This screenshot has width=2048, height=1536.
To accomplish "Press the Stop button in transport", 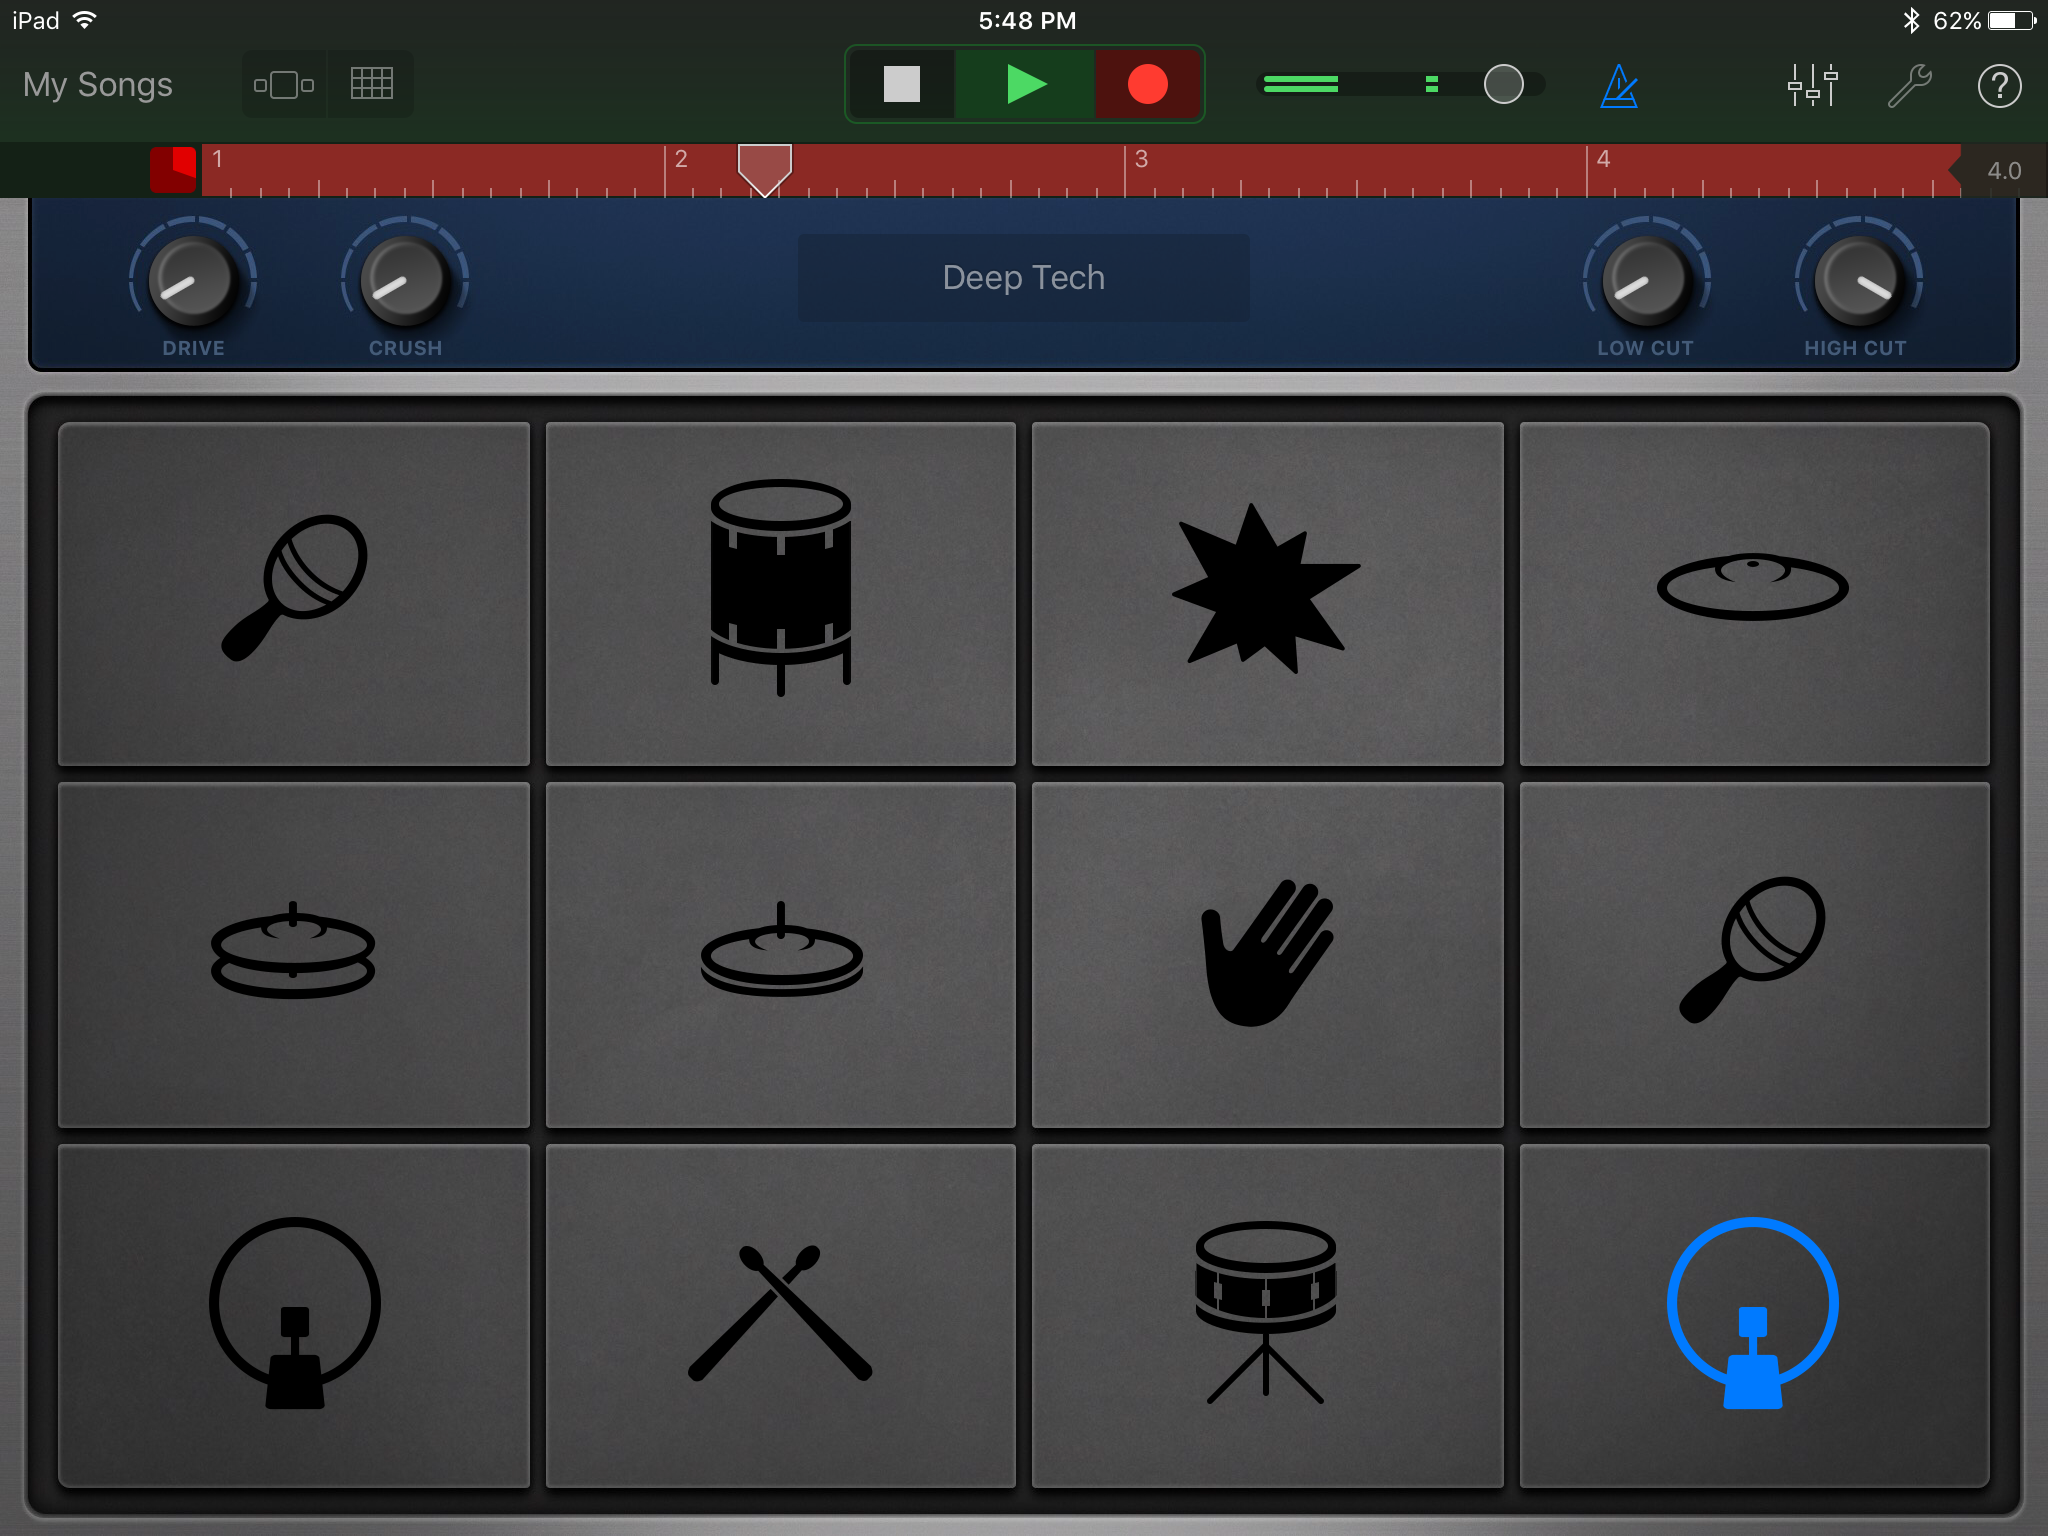I will (898, 84).
